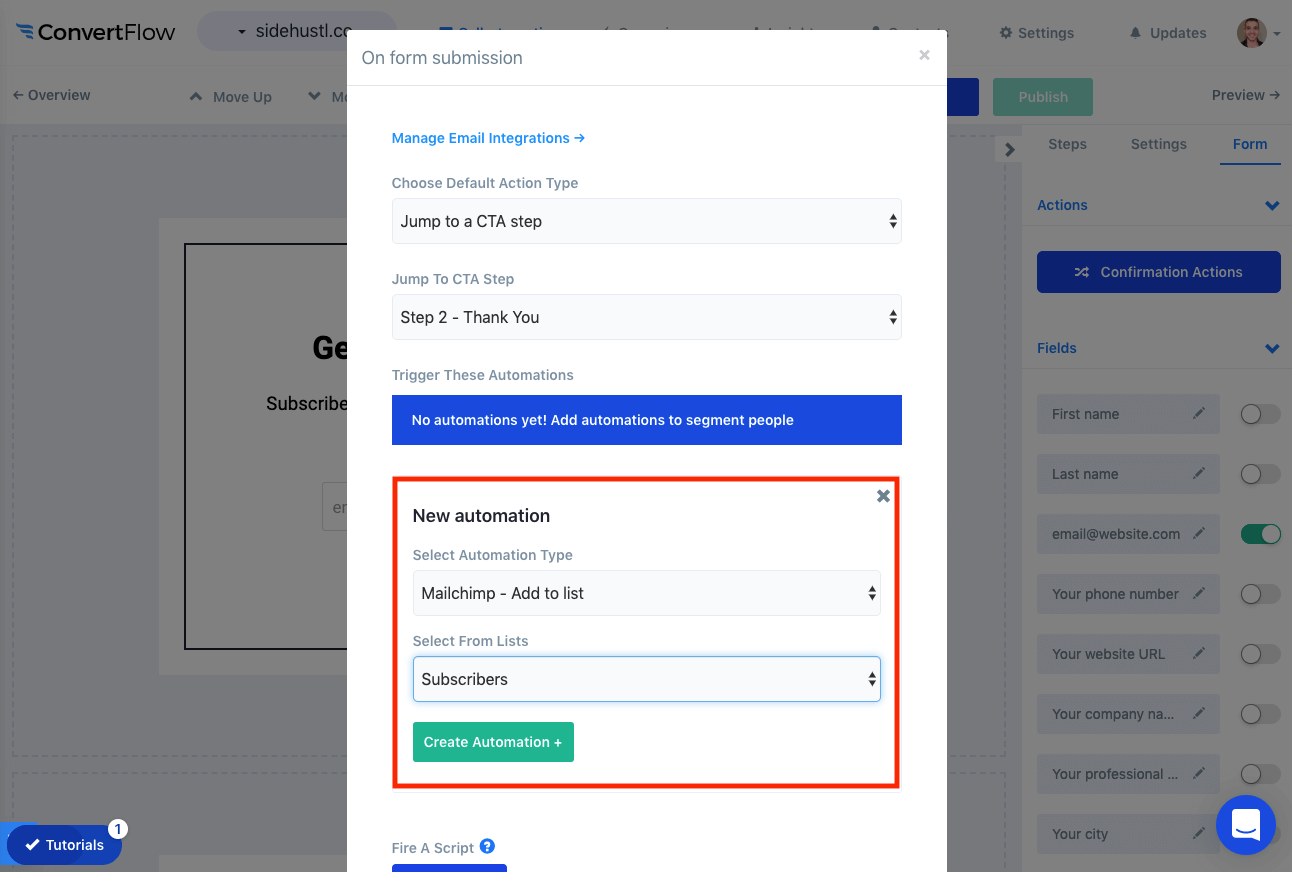This screenshot has width=1292, height=872.
Task: Click the no automations yet banner
Action: 646,420
